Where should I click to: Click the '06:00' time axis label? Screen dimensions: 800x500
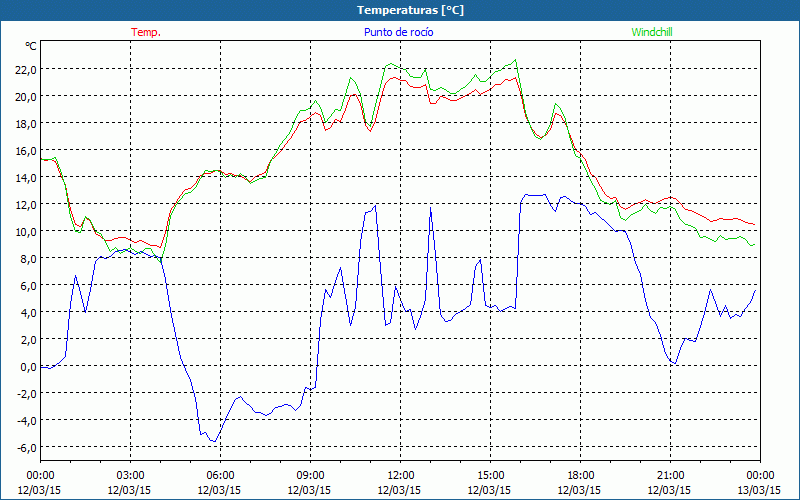(x=220, y=476)
